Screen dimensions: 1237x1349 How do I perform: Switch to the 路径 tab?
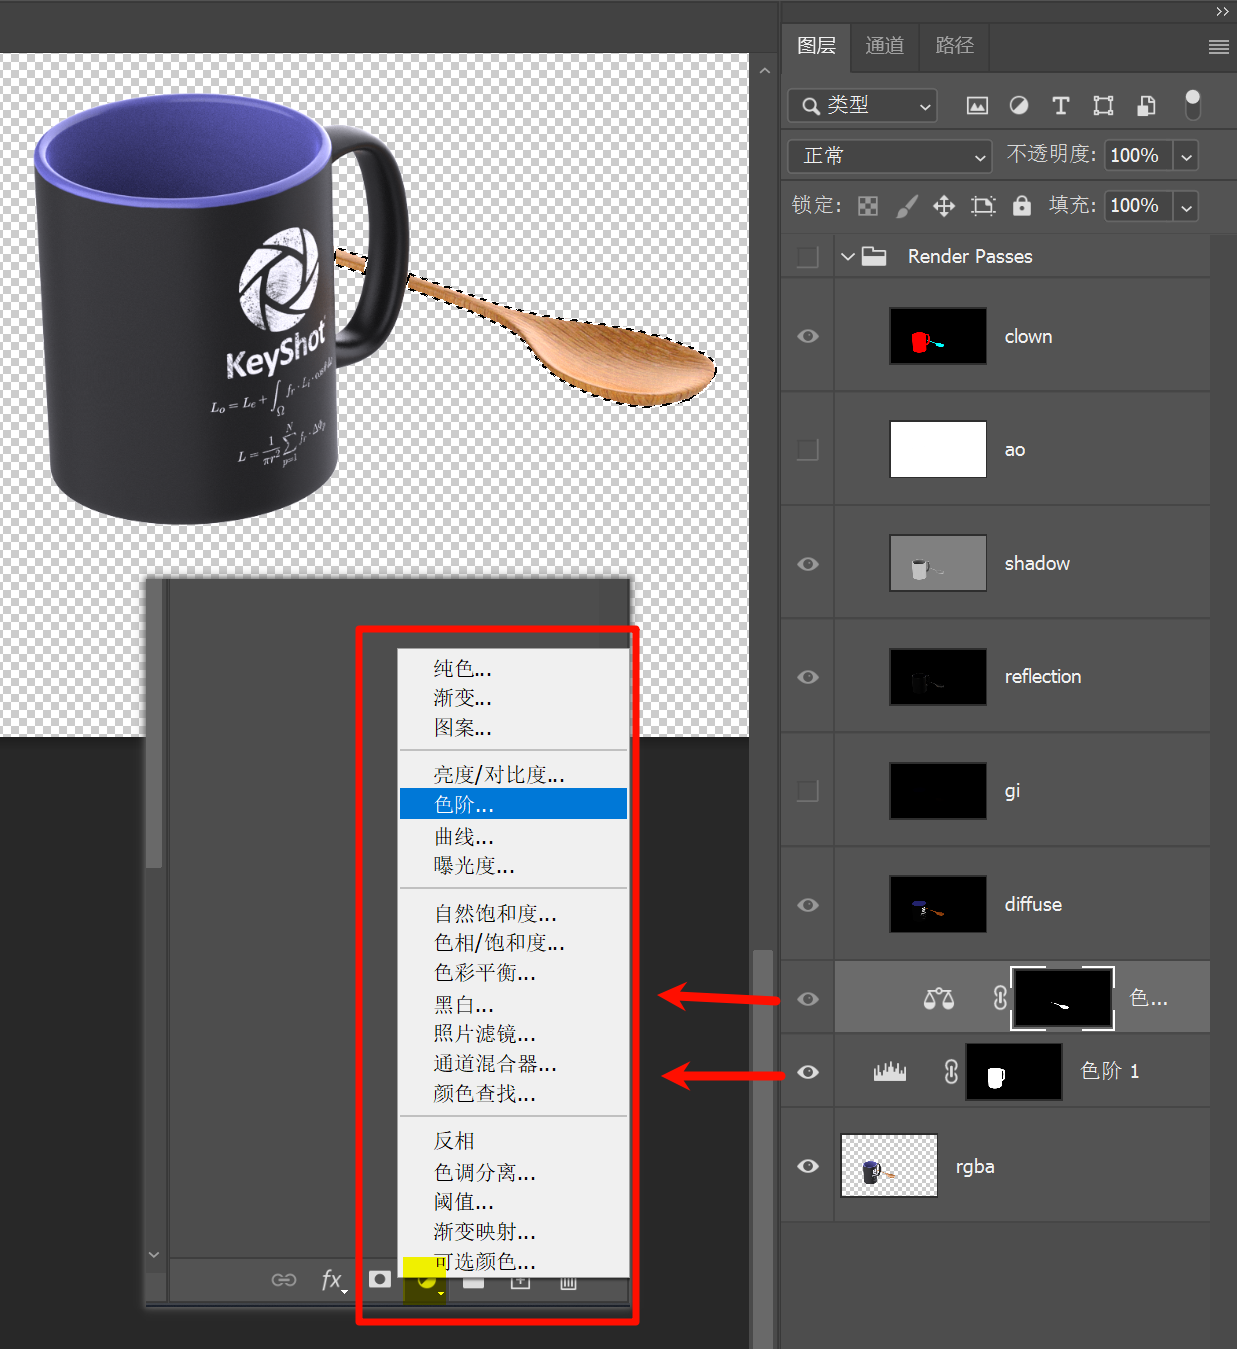(x=954, y=46)
